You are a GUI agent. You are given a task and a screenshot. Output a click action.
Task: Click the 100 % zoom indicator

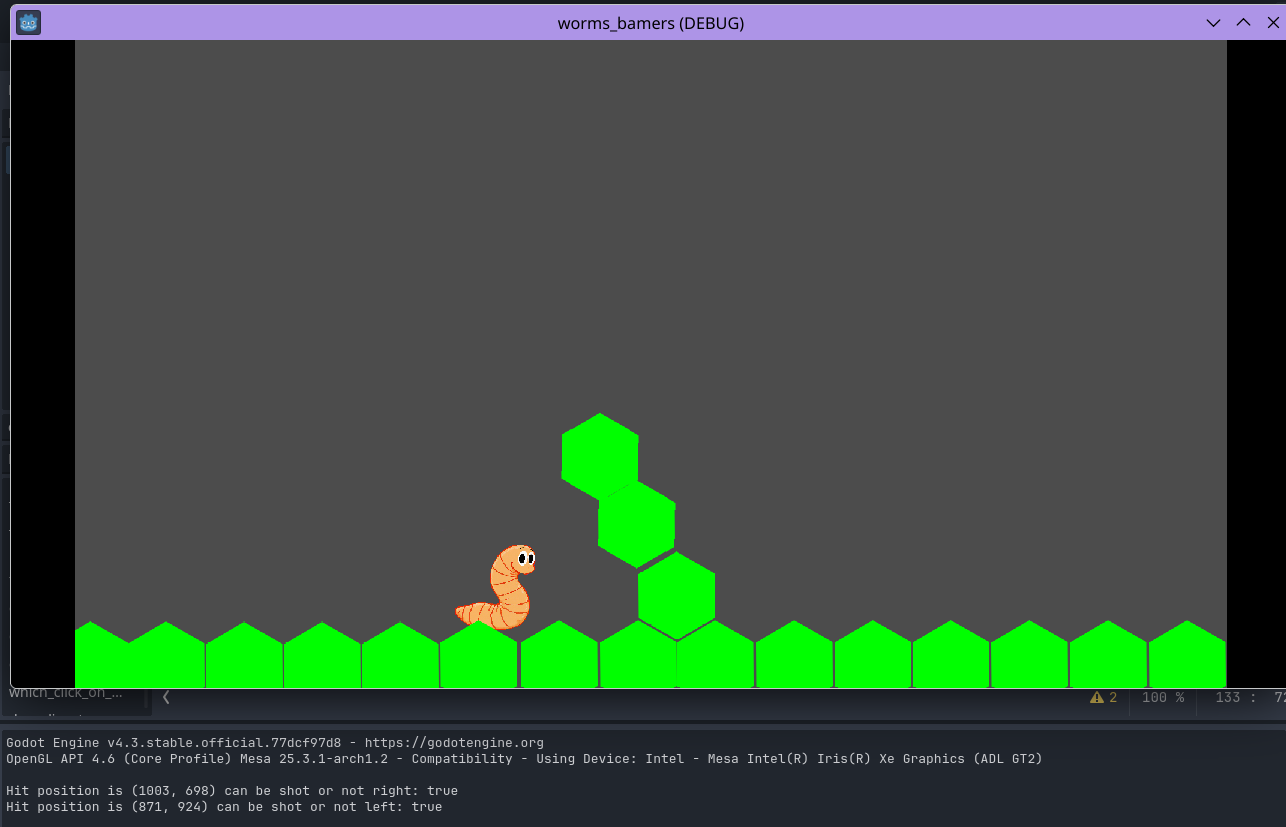coord(1163,697)
